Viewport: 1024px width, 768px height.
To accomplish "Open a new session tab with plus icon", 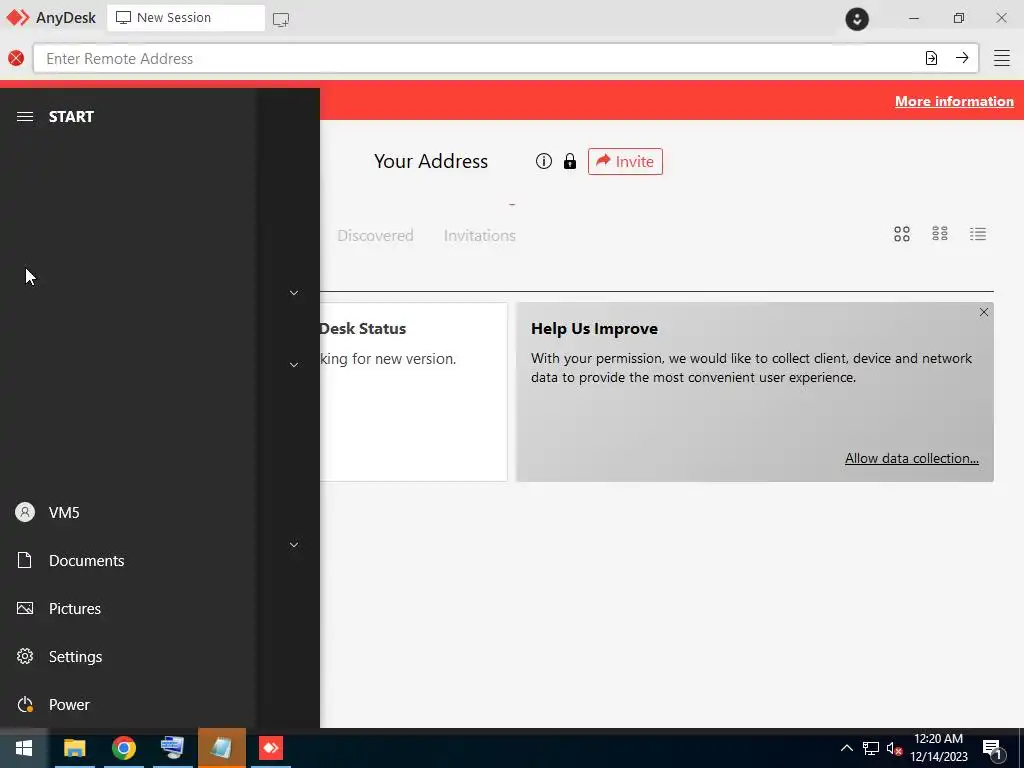I will point(281,19).
